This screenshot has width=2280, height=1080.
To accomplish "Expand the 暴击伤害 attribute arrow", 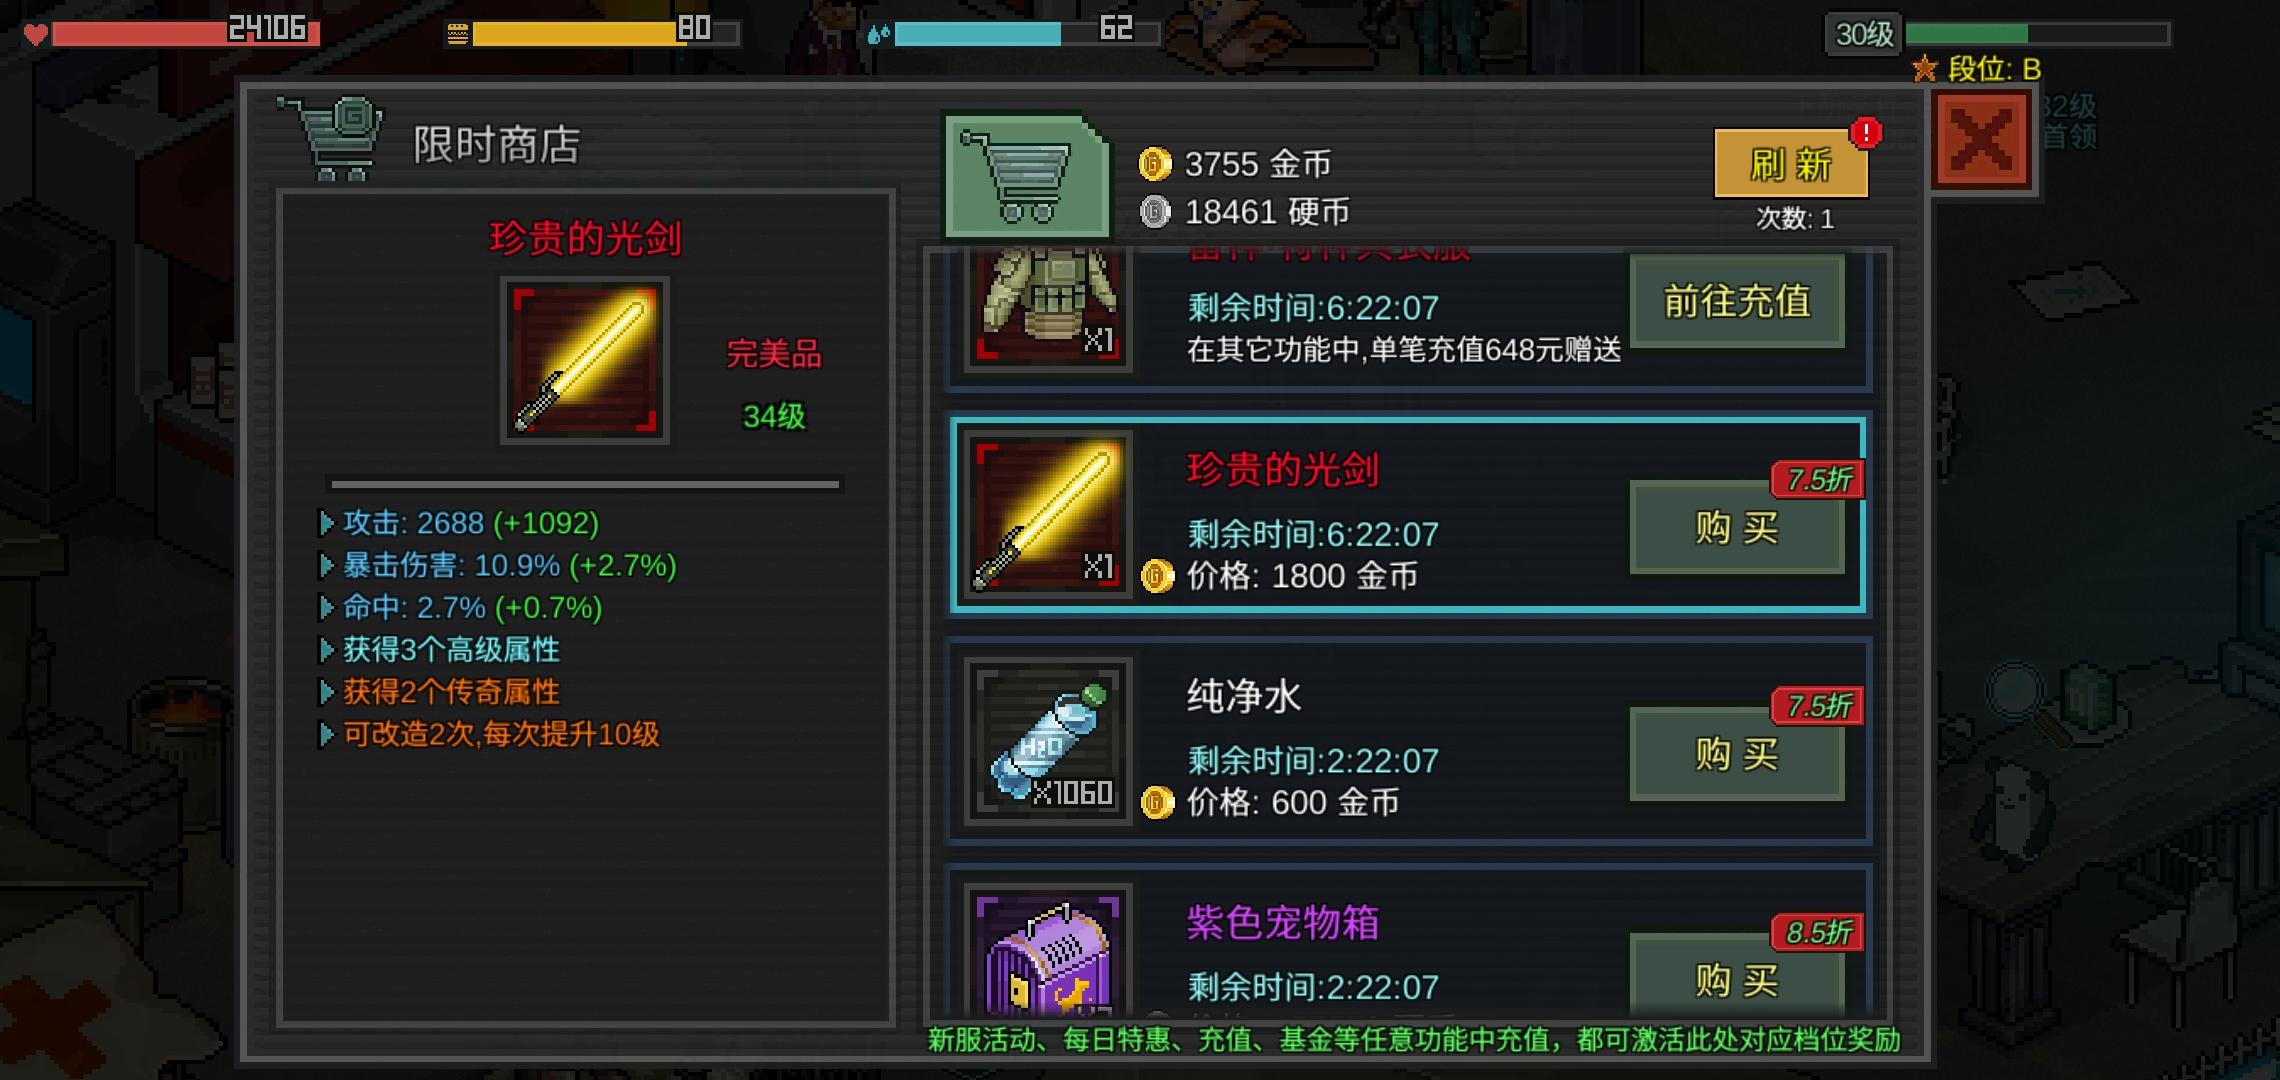I will (x=326, y=566).
